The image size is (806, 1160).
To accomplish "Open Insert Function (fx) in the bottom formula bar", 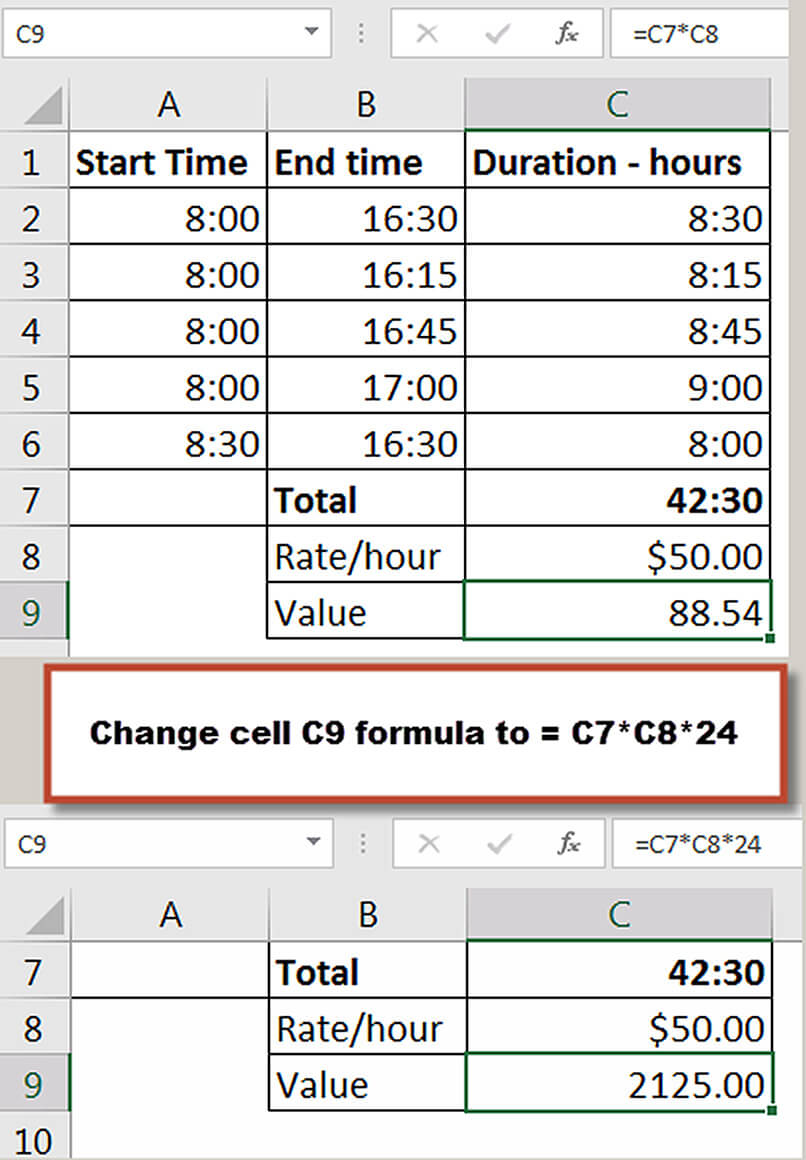I will click(569, 843).
